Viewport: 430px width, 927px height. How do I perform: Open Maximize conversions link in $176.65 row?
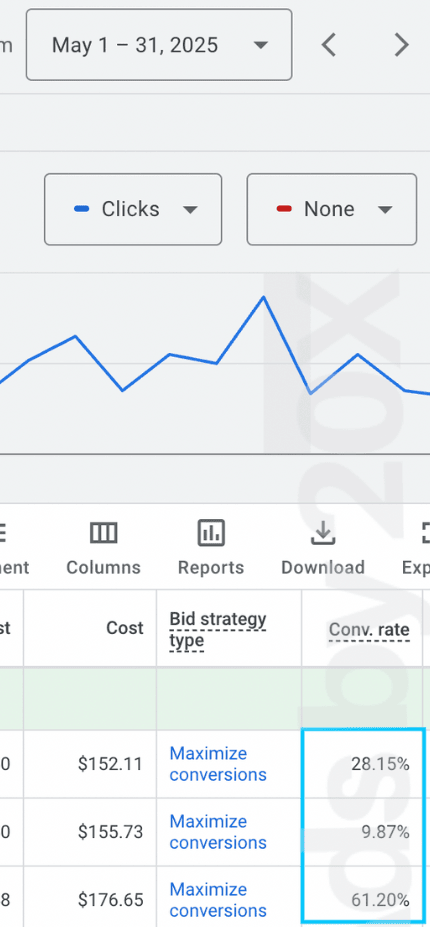[x=218, y=900]
